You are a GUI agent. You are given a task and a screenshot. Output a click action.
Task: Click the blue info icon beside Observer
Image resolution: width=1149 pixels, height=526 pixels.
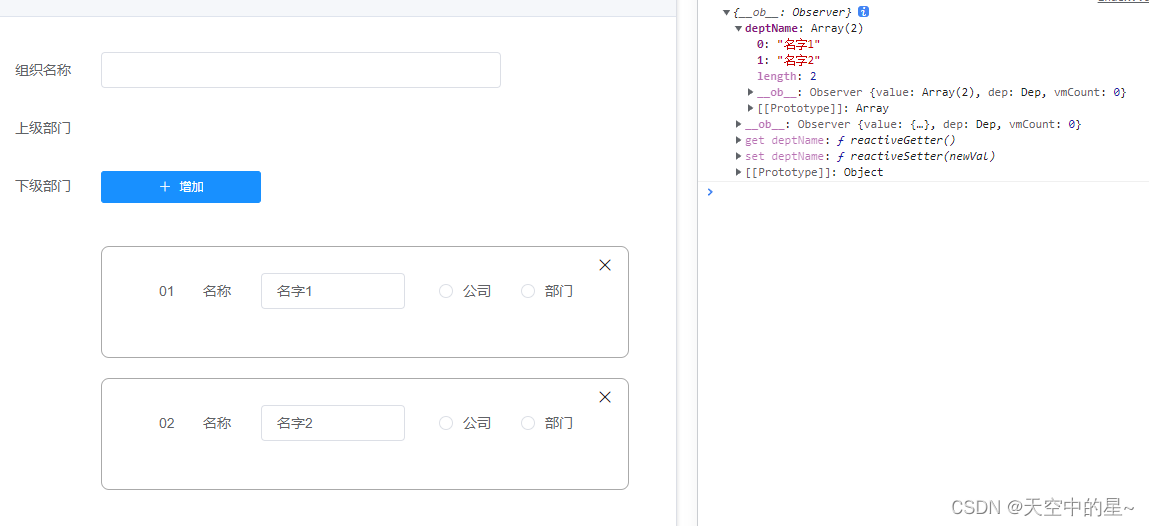coord(863,12)
